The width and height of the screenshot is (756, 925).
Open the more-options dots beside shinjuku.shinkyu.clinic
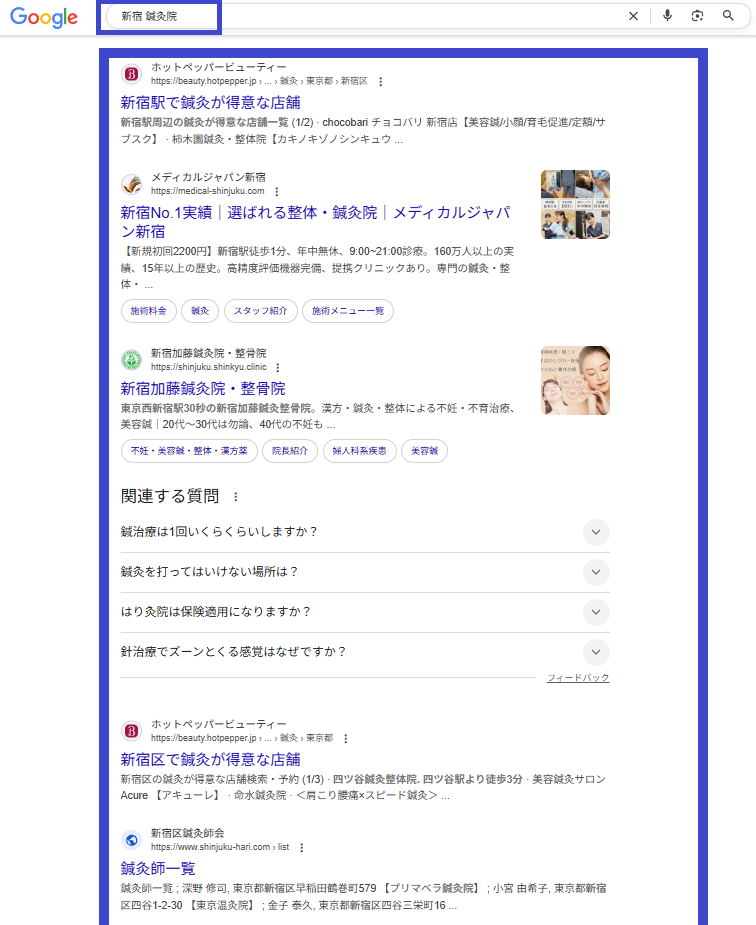(278, 367)
